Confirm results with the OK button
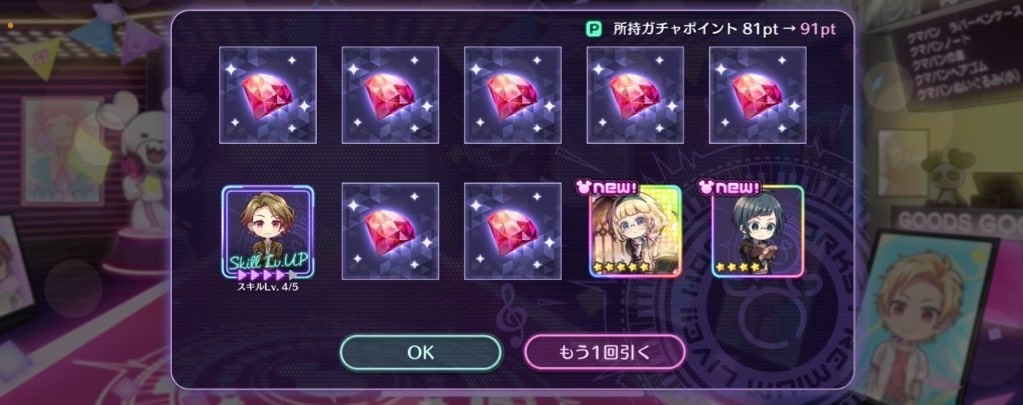1023x405 pixels. (421, 353)
